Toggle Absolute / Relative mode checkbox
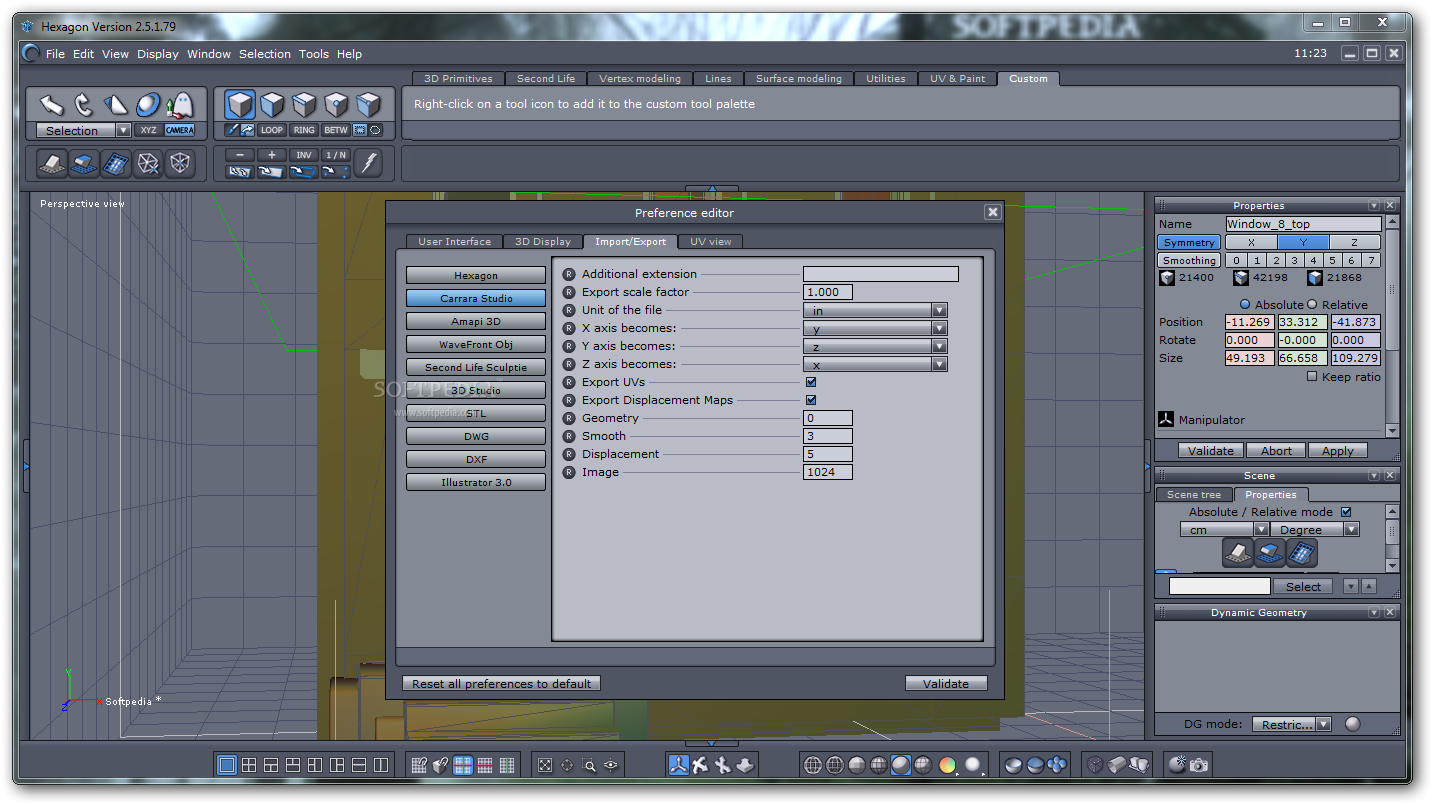1433x805 pixels. click(1346, 512)
